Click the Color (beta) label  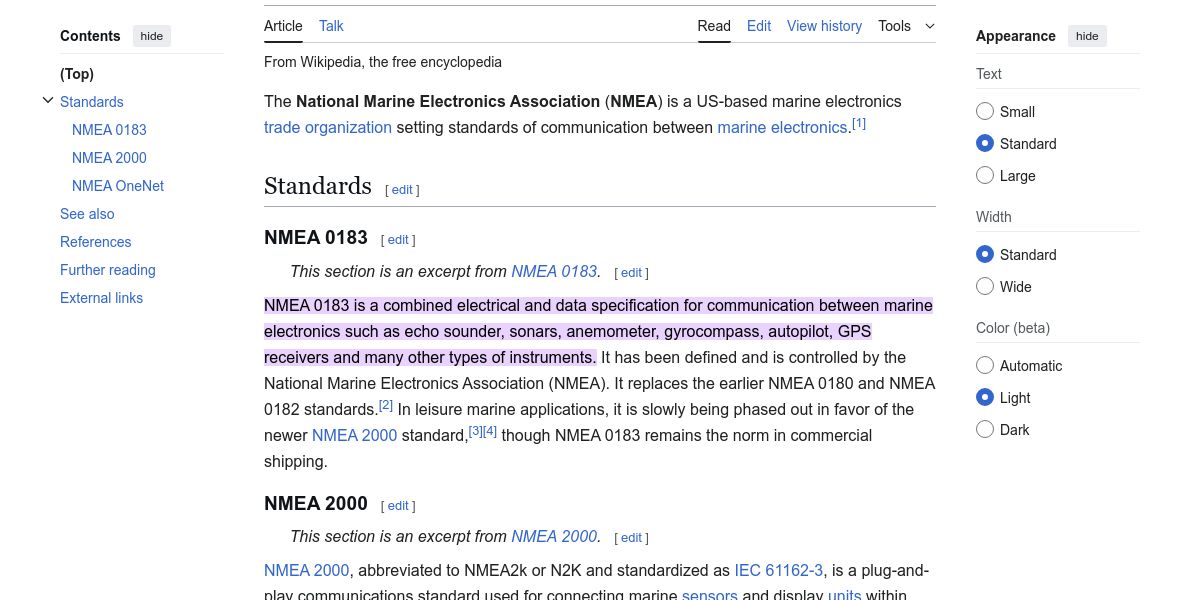point(1013,328)
